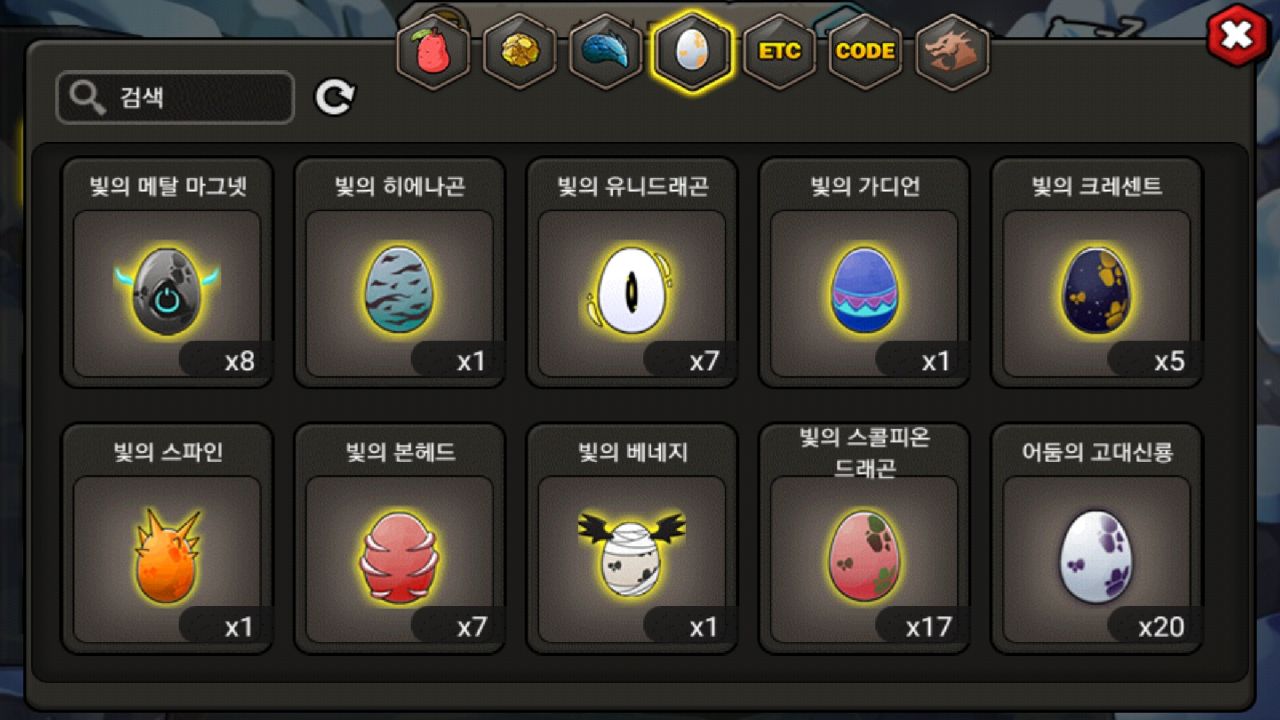This screenshot has width=1280, height=720.
Task: Click the refresh arrow icon
Action: [335, 97]
